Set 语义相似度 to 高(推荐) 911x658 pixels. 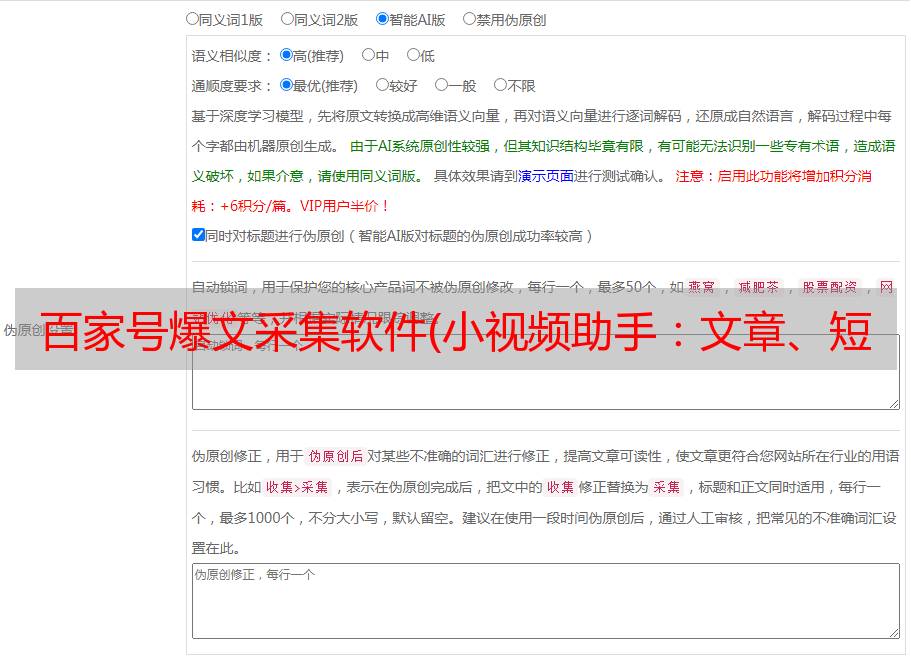286,55
